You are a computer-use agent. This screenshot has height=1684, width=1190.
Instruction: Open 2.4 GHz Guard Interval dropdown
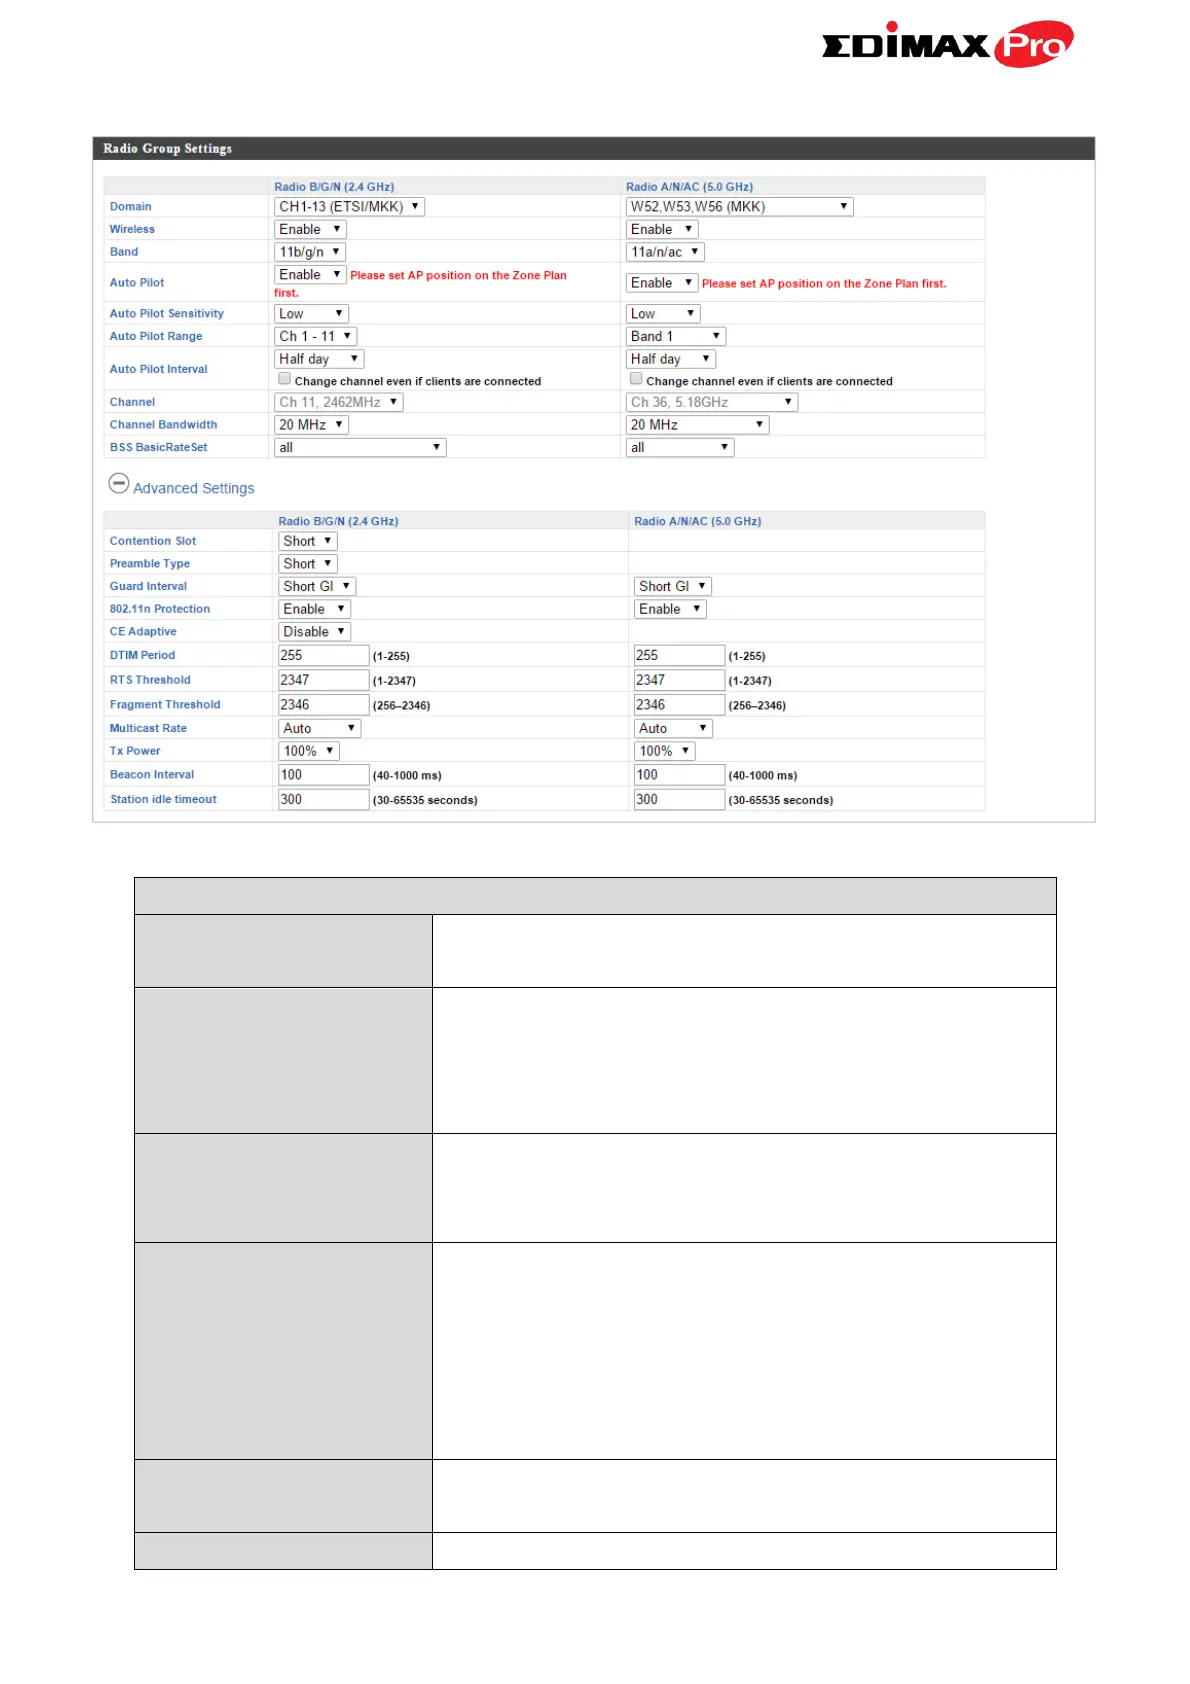pos(317,587)
